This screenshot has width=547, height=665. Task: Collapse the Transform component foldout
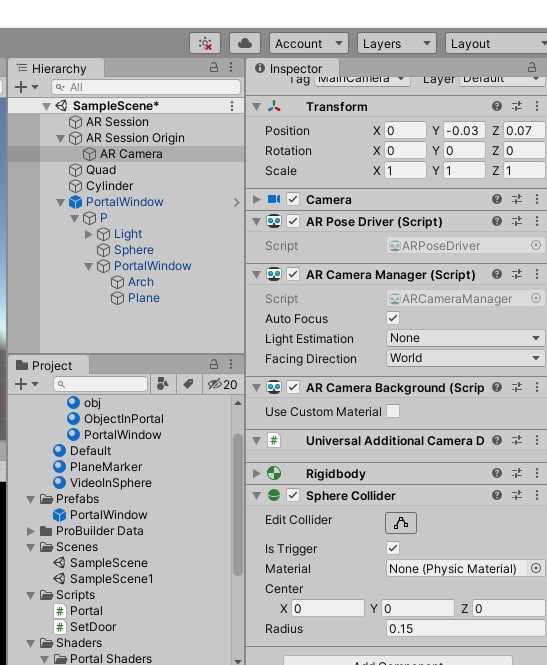click(x=257, y=106)
